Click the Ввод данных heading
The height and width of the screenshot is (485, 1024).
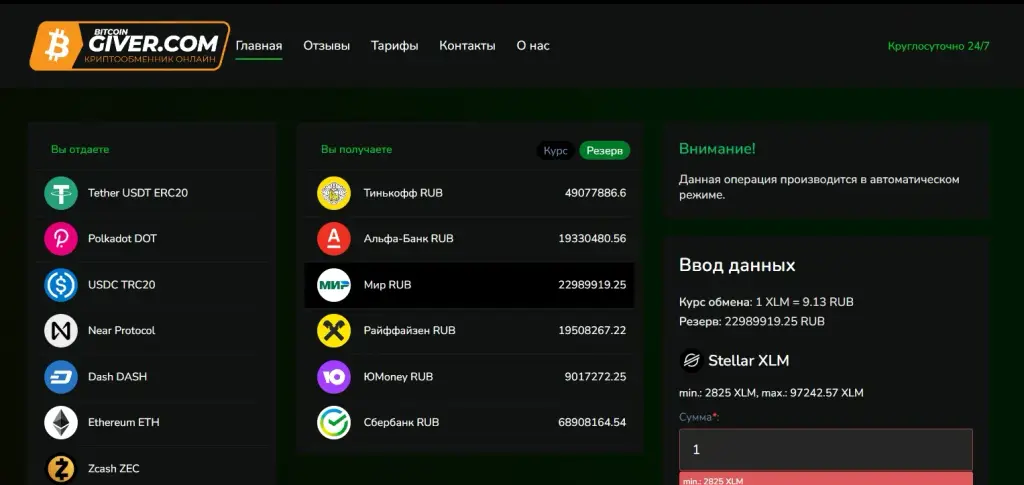point(737,266)
